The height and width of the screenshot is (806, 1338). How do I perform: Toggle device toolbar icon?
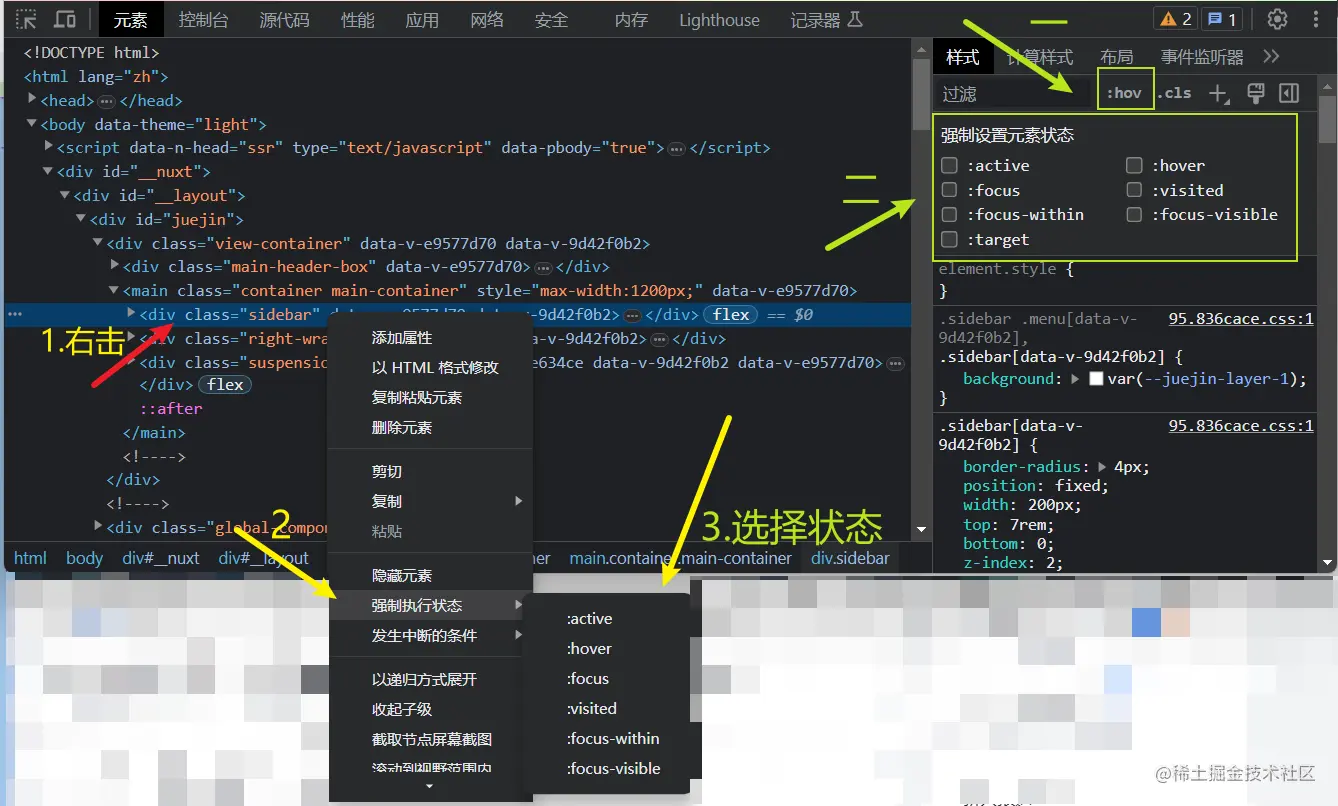tap(65, 19)
